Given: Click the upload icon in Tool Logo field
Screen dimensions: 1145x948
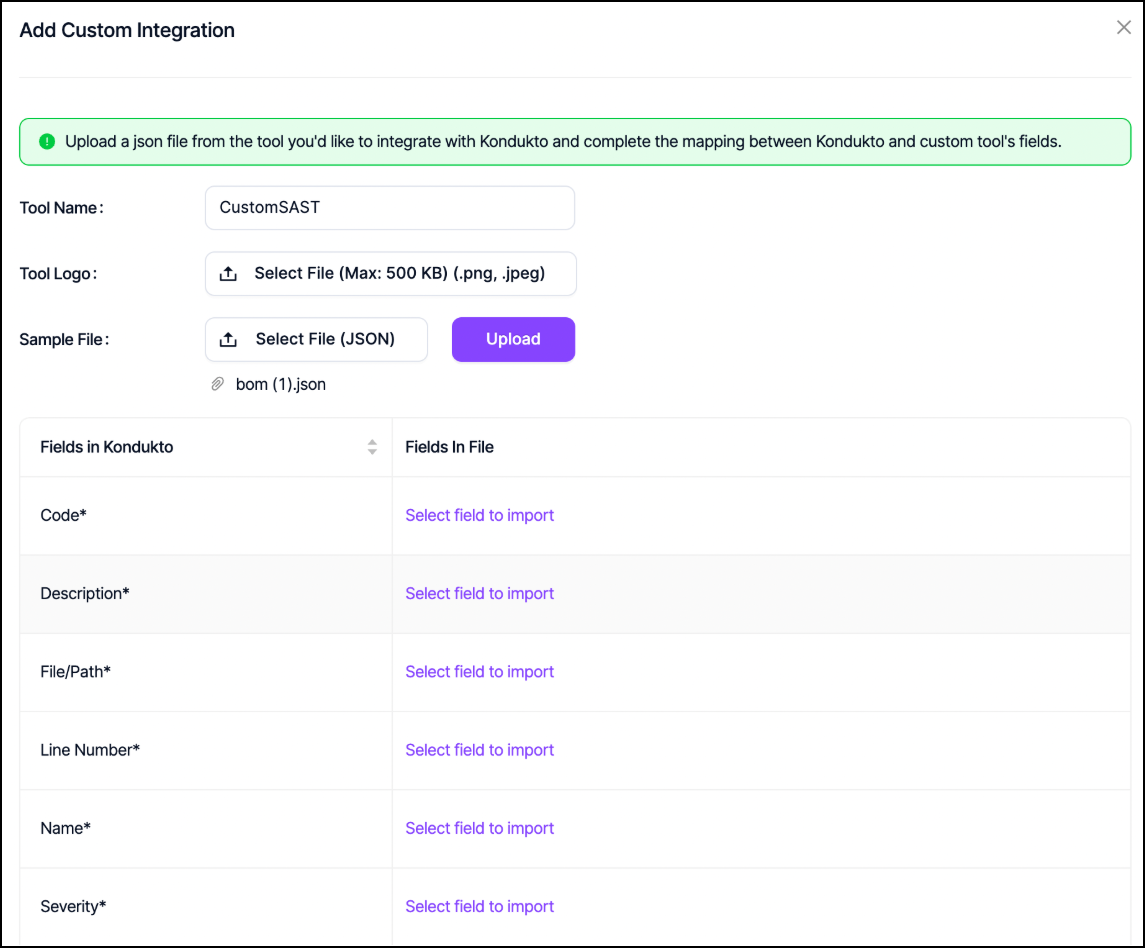Looking at the screenshot, I should tap(228, 274).
